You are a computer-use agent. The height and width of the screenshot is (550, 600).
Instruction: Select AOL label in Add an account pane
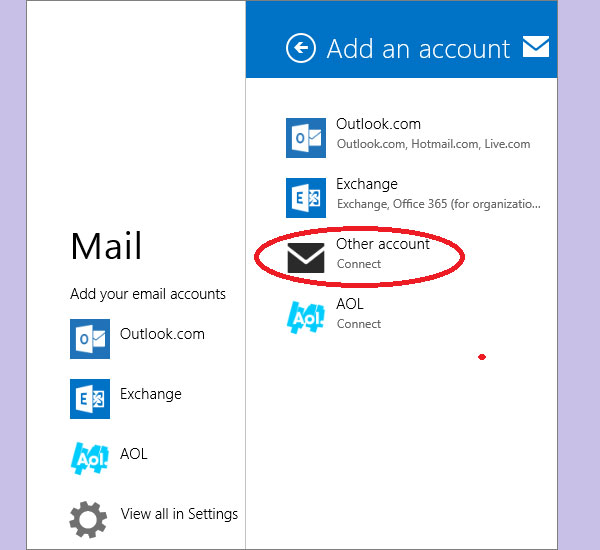[350, 304]
